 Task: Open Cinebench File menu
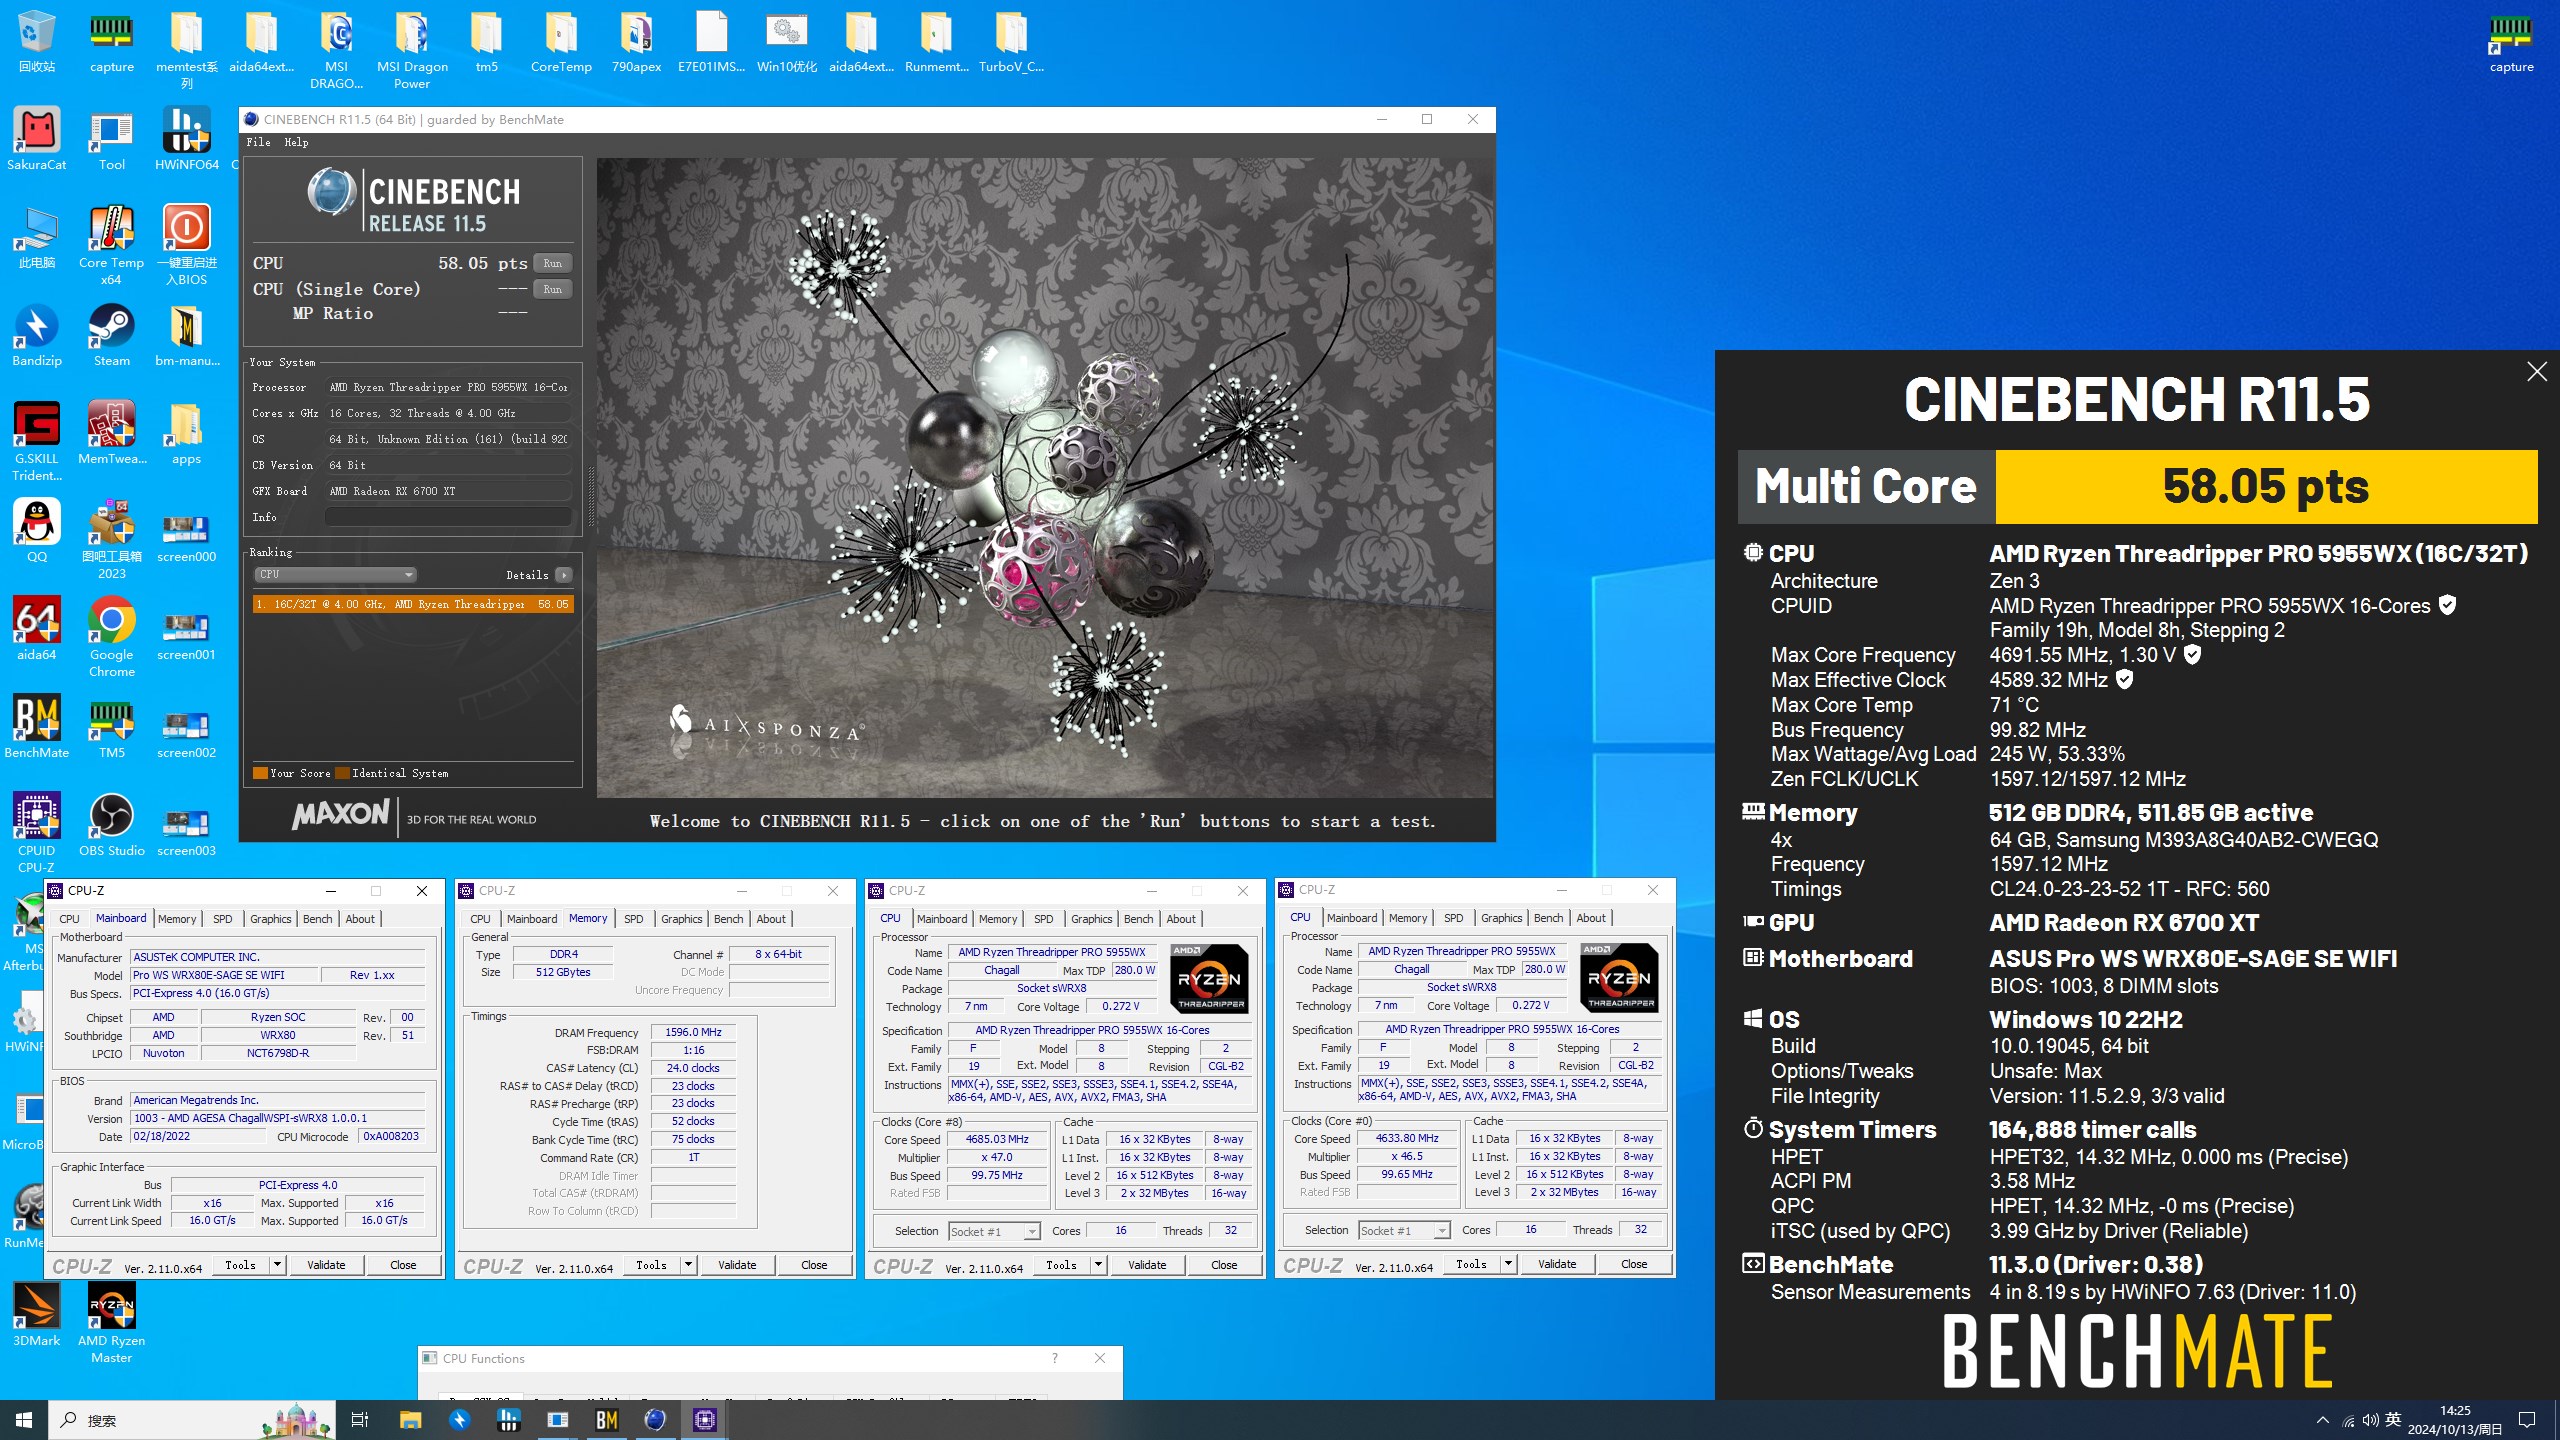pos(258,142)
